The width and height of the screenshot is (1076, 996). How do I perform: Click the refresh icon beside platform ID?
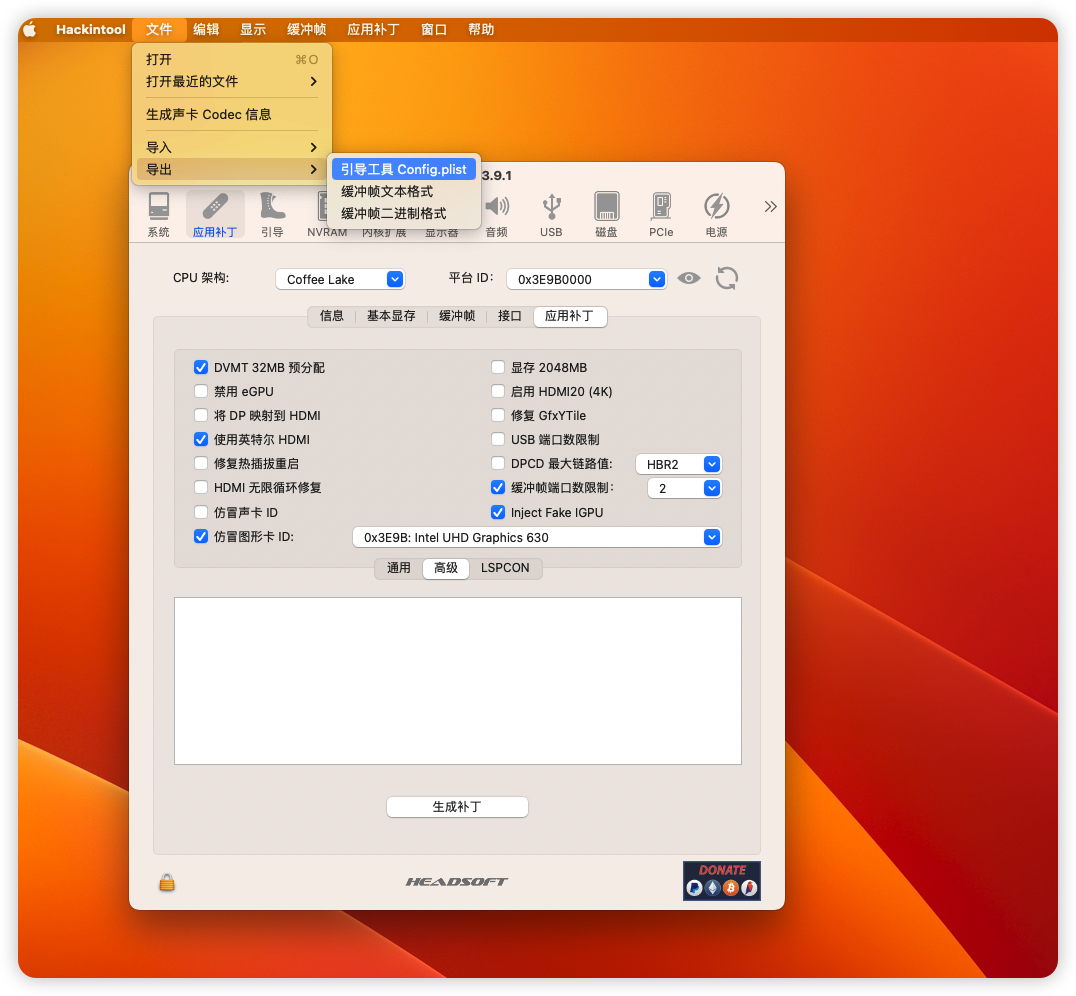click(727, 279)
